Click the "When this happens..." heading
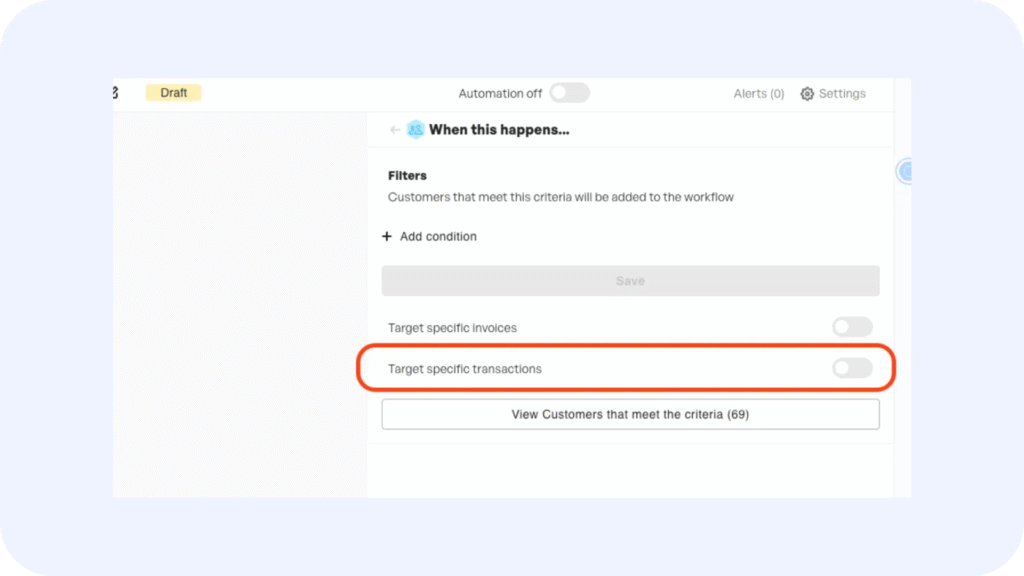 [499, 130]
